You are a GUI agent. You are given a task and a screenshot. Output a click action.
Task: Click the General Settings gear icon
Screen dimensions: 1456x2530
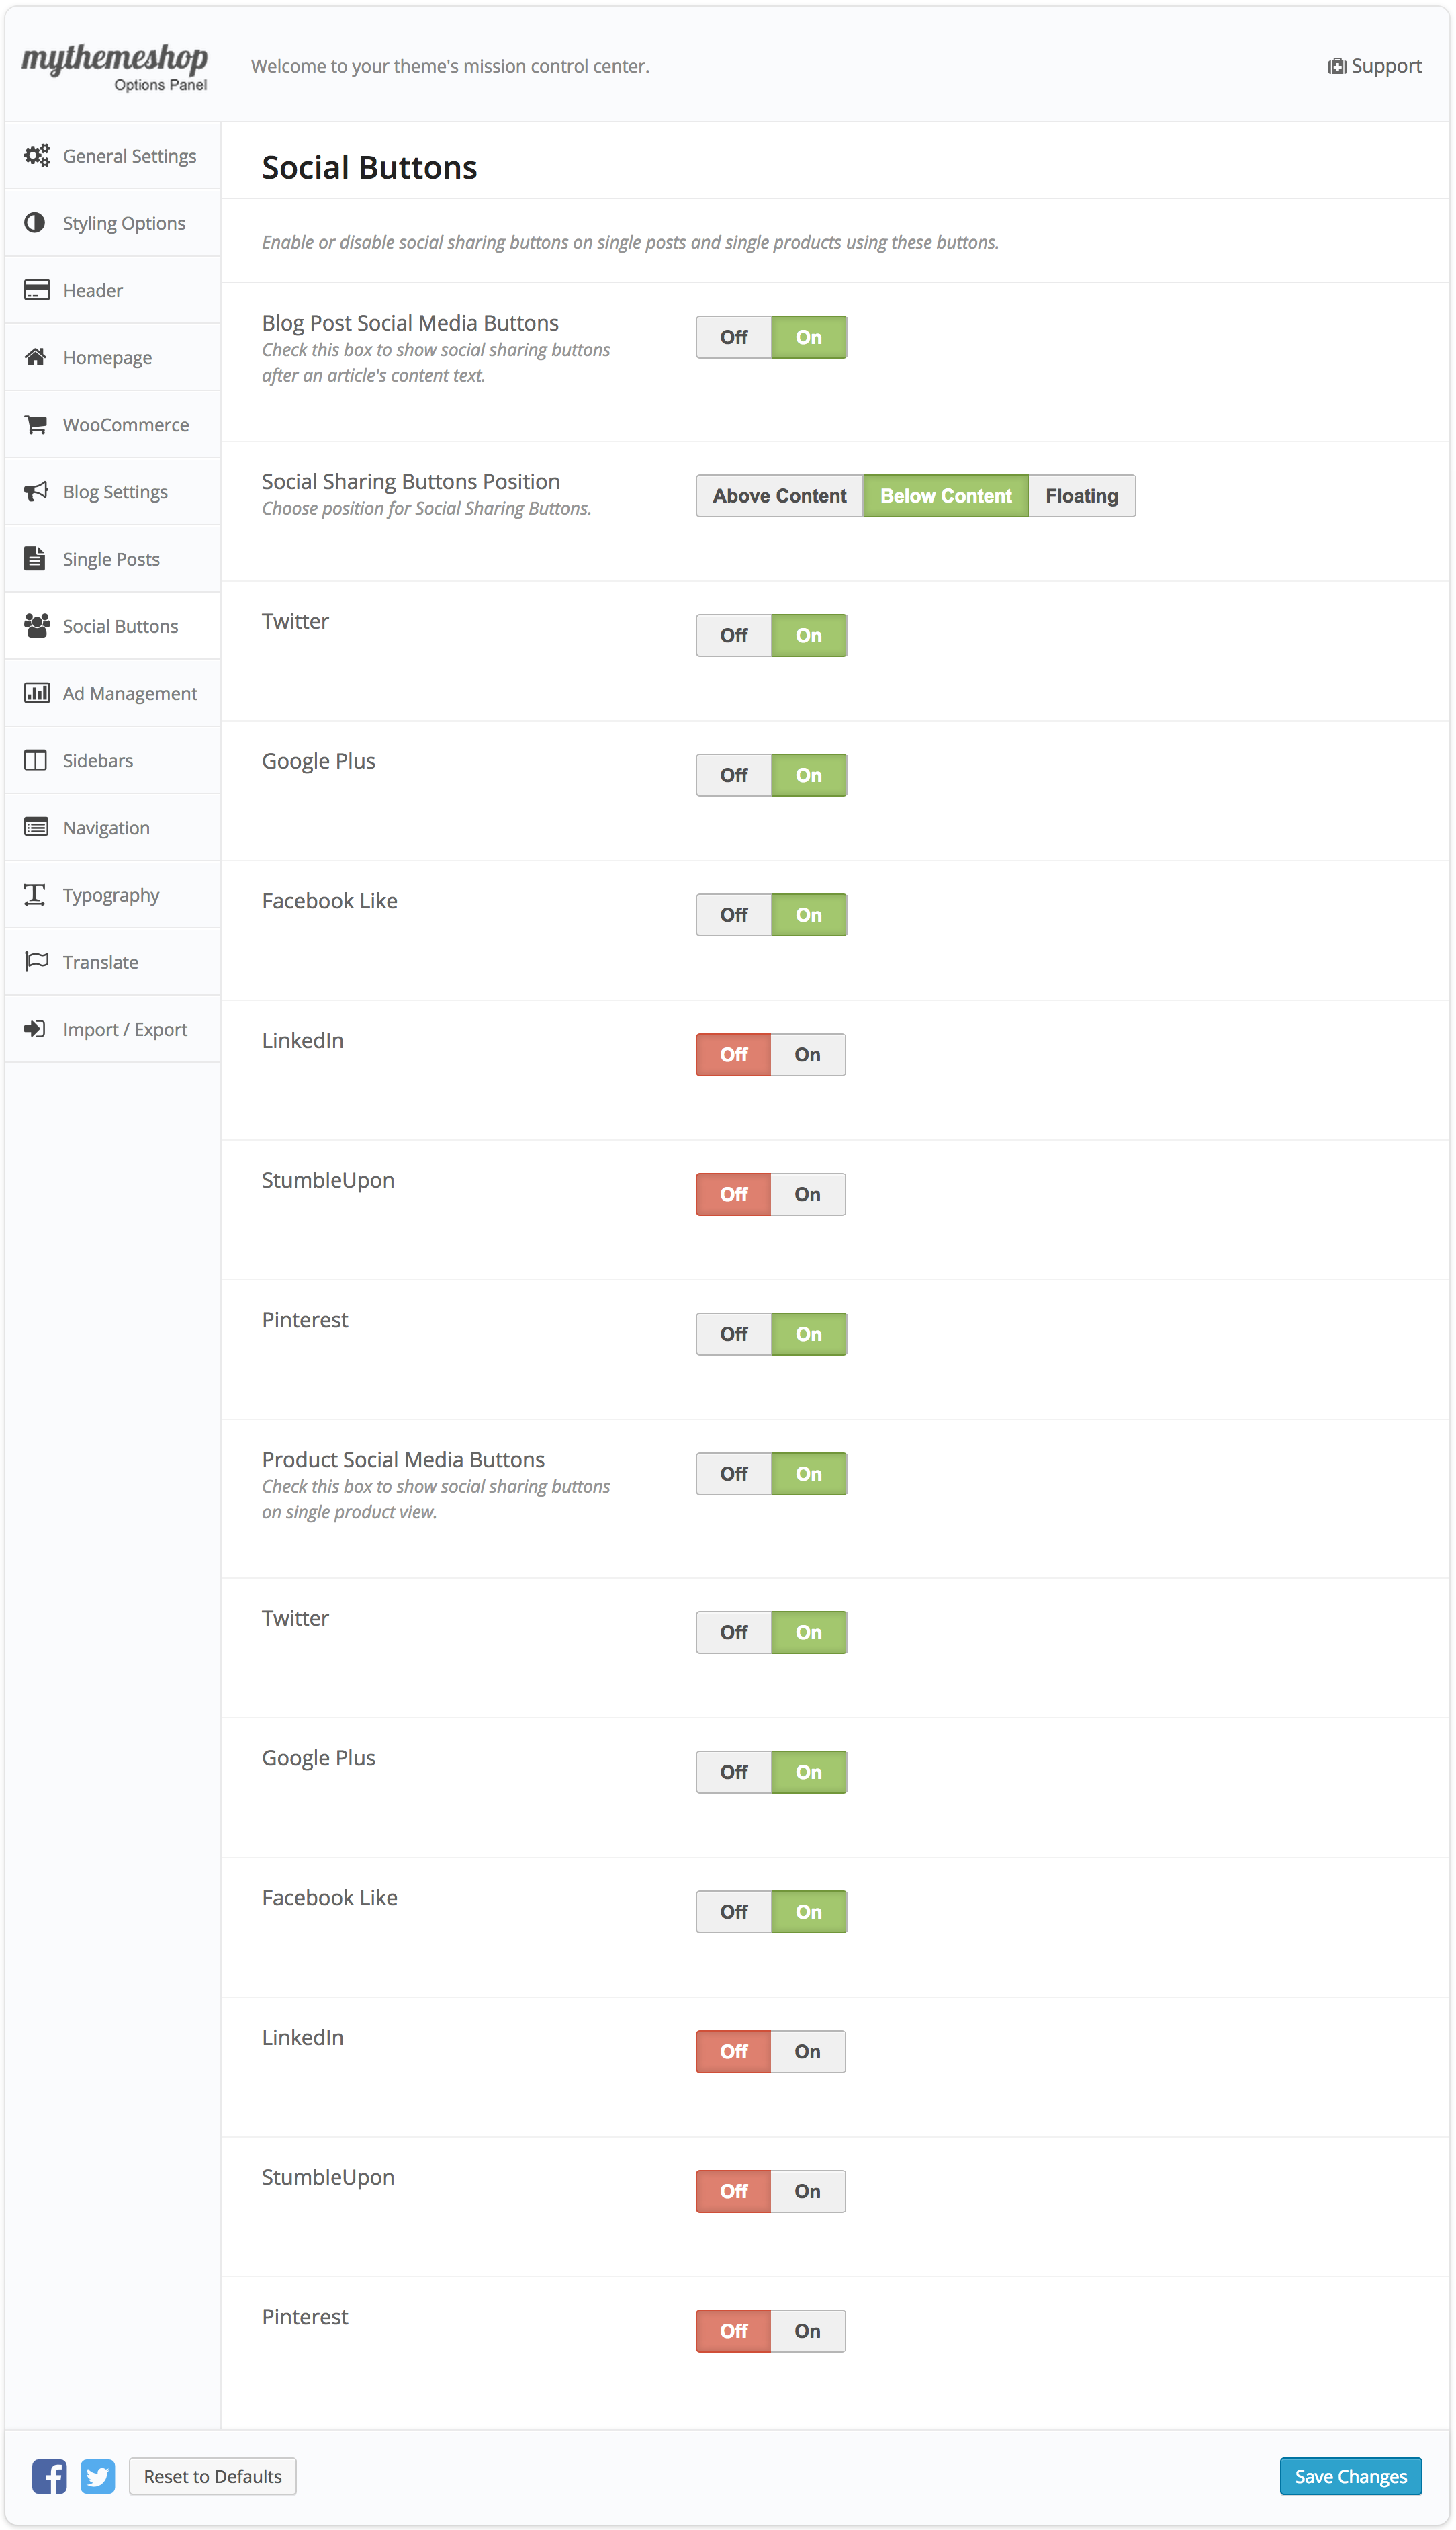click(36, 156)
